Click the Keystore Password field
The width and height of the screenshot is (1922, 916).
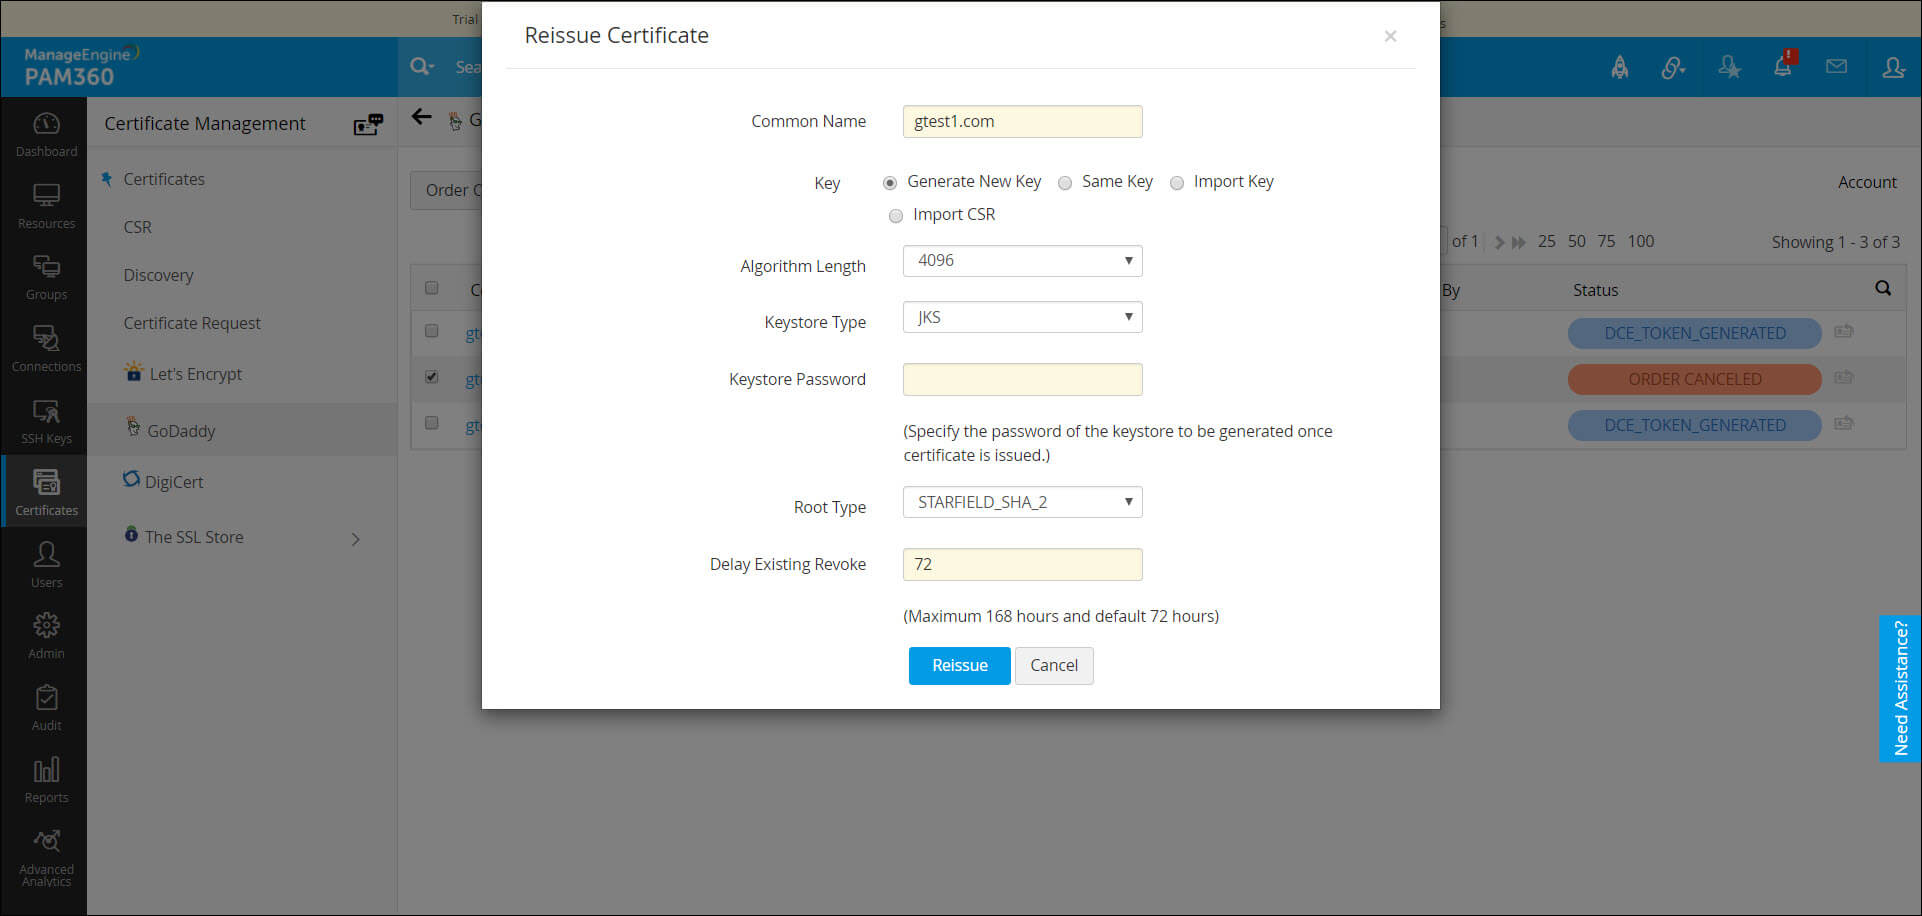1022,379
